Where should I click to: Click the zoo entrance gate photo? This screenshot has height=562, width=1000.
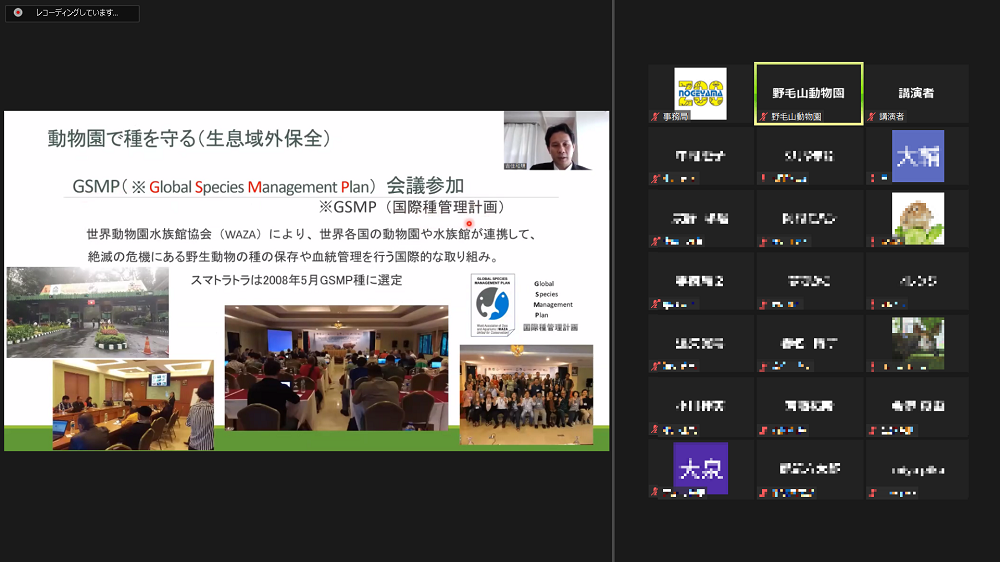[88, 311]
